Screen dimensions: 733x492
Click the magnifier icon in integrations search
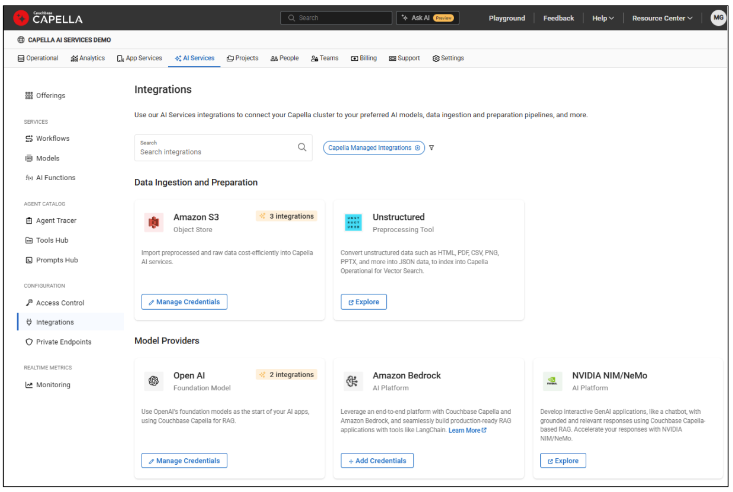click(x=302, y=147)
